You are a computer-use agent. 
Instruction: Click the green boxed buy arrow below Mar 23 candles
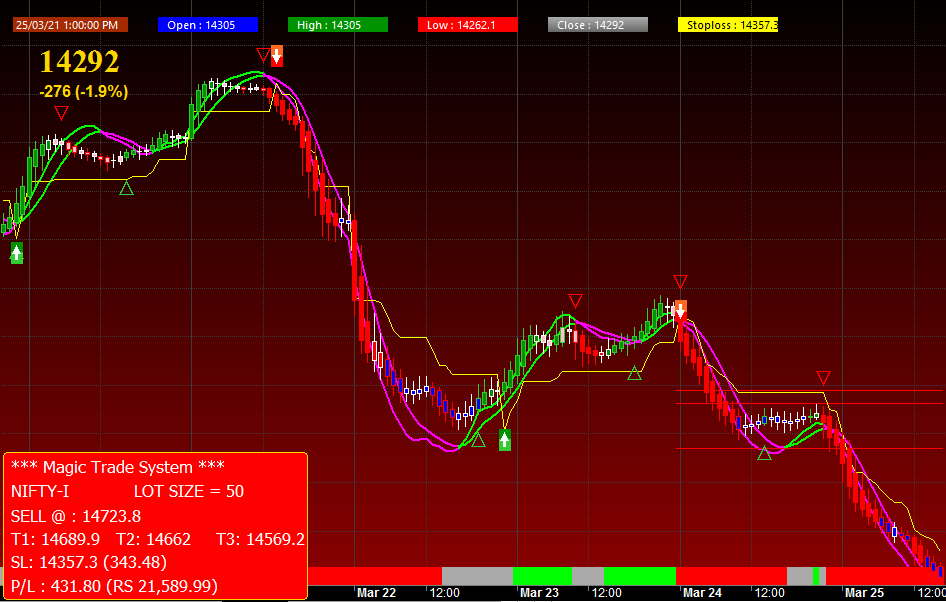coord(504,440)
